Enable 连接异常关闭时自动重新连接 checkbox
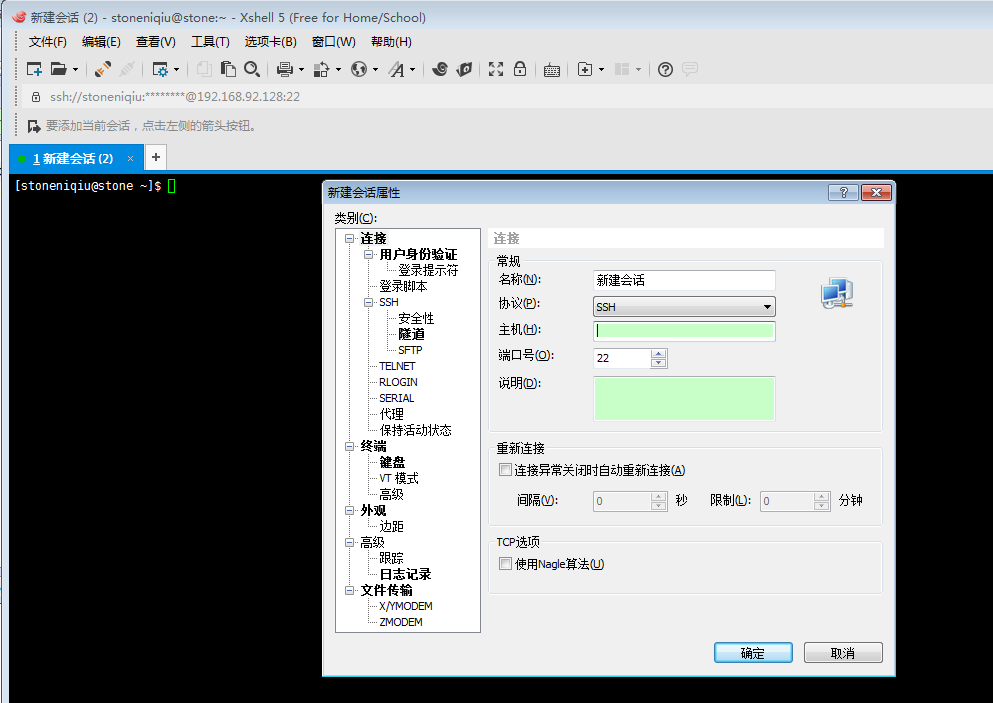Screen dimensions: 993x703 505,470
